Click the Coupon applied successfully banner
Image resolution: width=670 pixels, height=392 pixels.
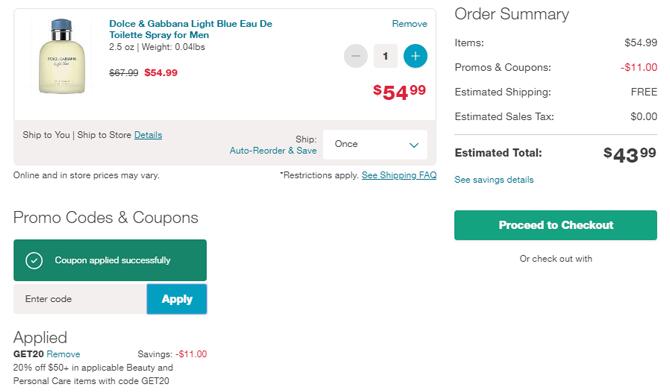point(110,260)
